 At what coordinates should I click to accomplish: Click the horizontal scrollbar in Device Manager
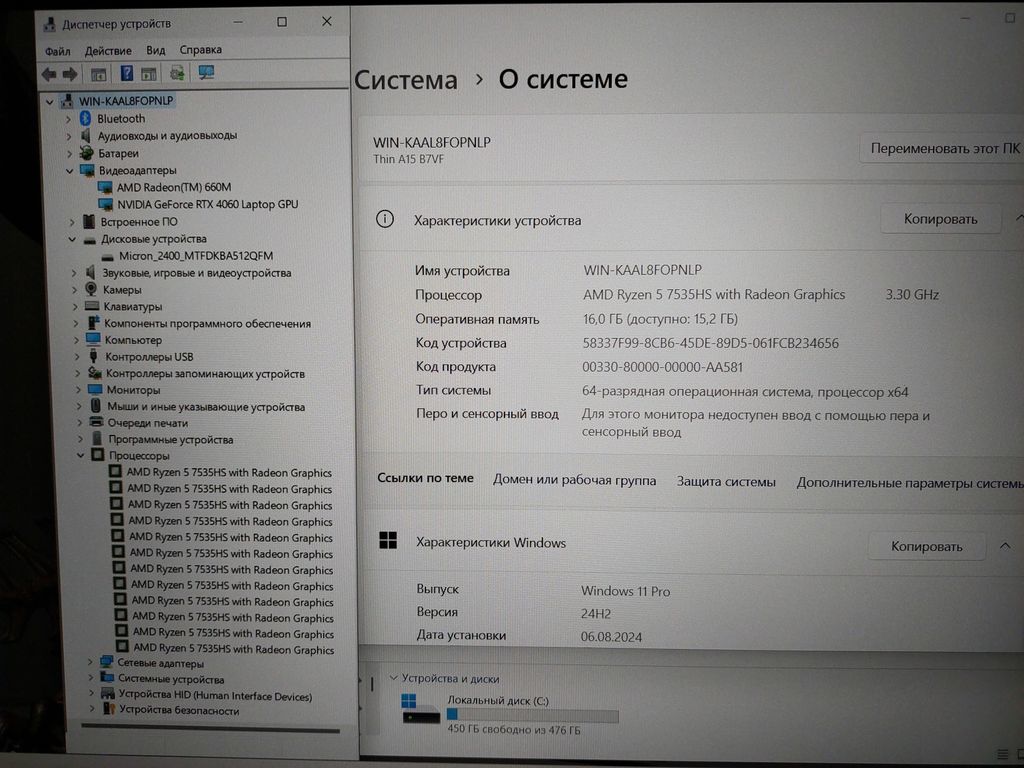pos(210,728)
